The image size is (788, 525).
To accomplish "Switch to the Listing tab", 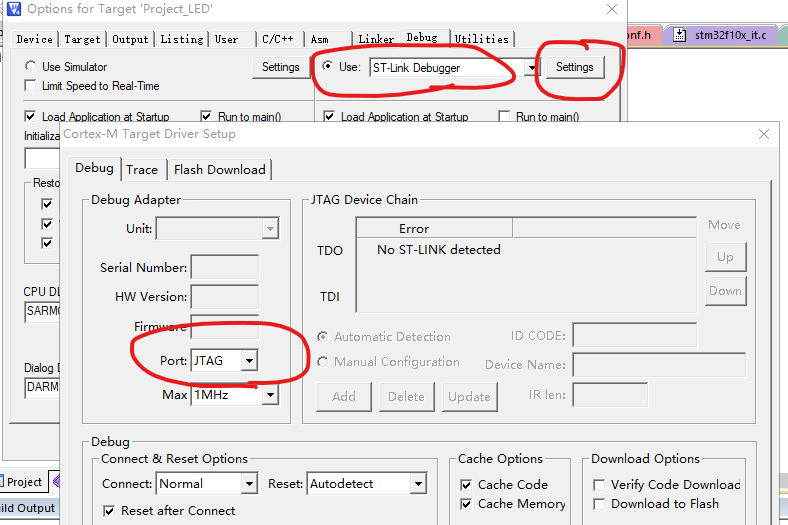I will coord(181,39).
